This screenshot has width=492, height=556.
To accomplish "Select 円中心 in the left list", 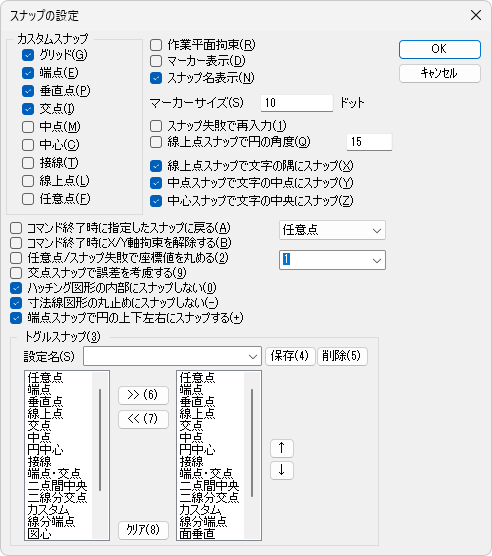I will (45, 450).
